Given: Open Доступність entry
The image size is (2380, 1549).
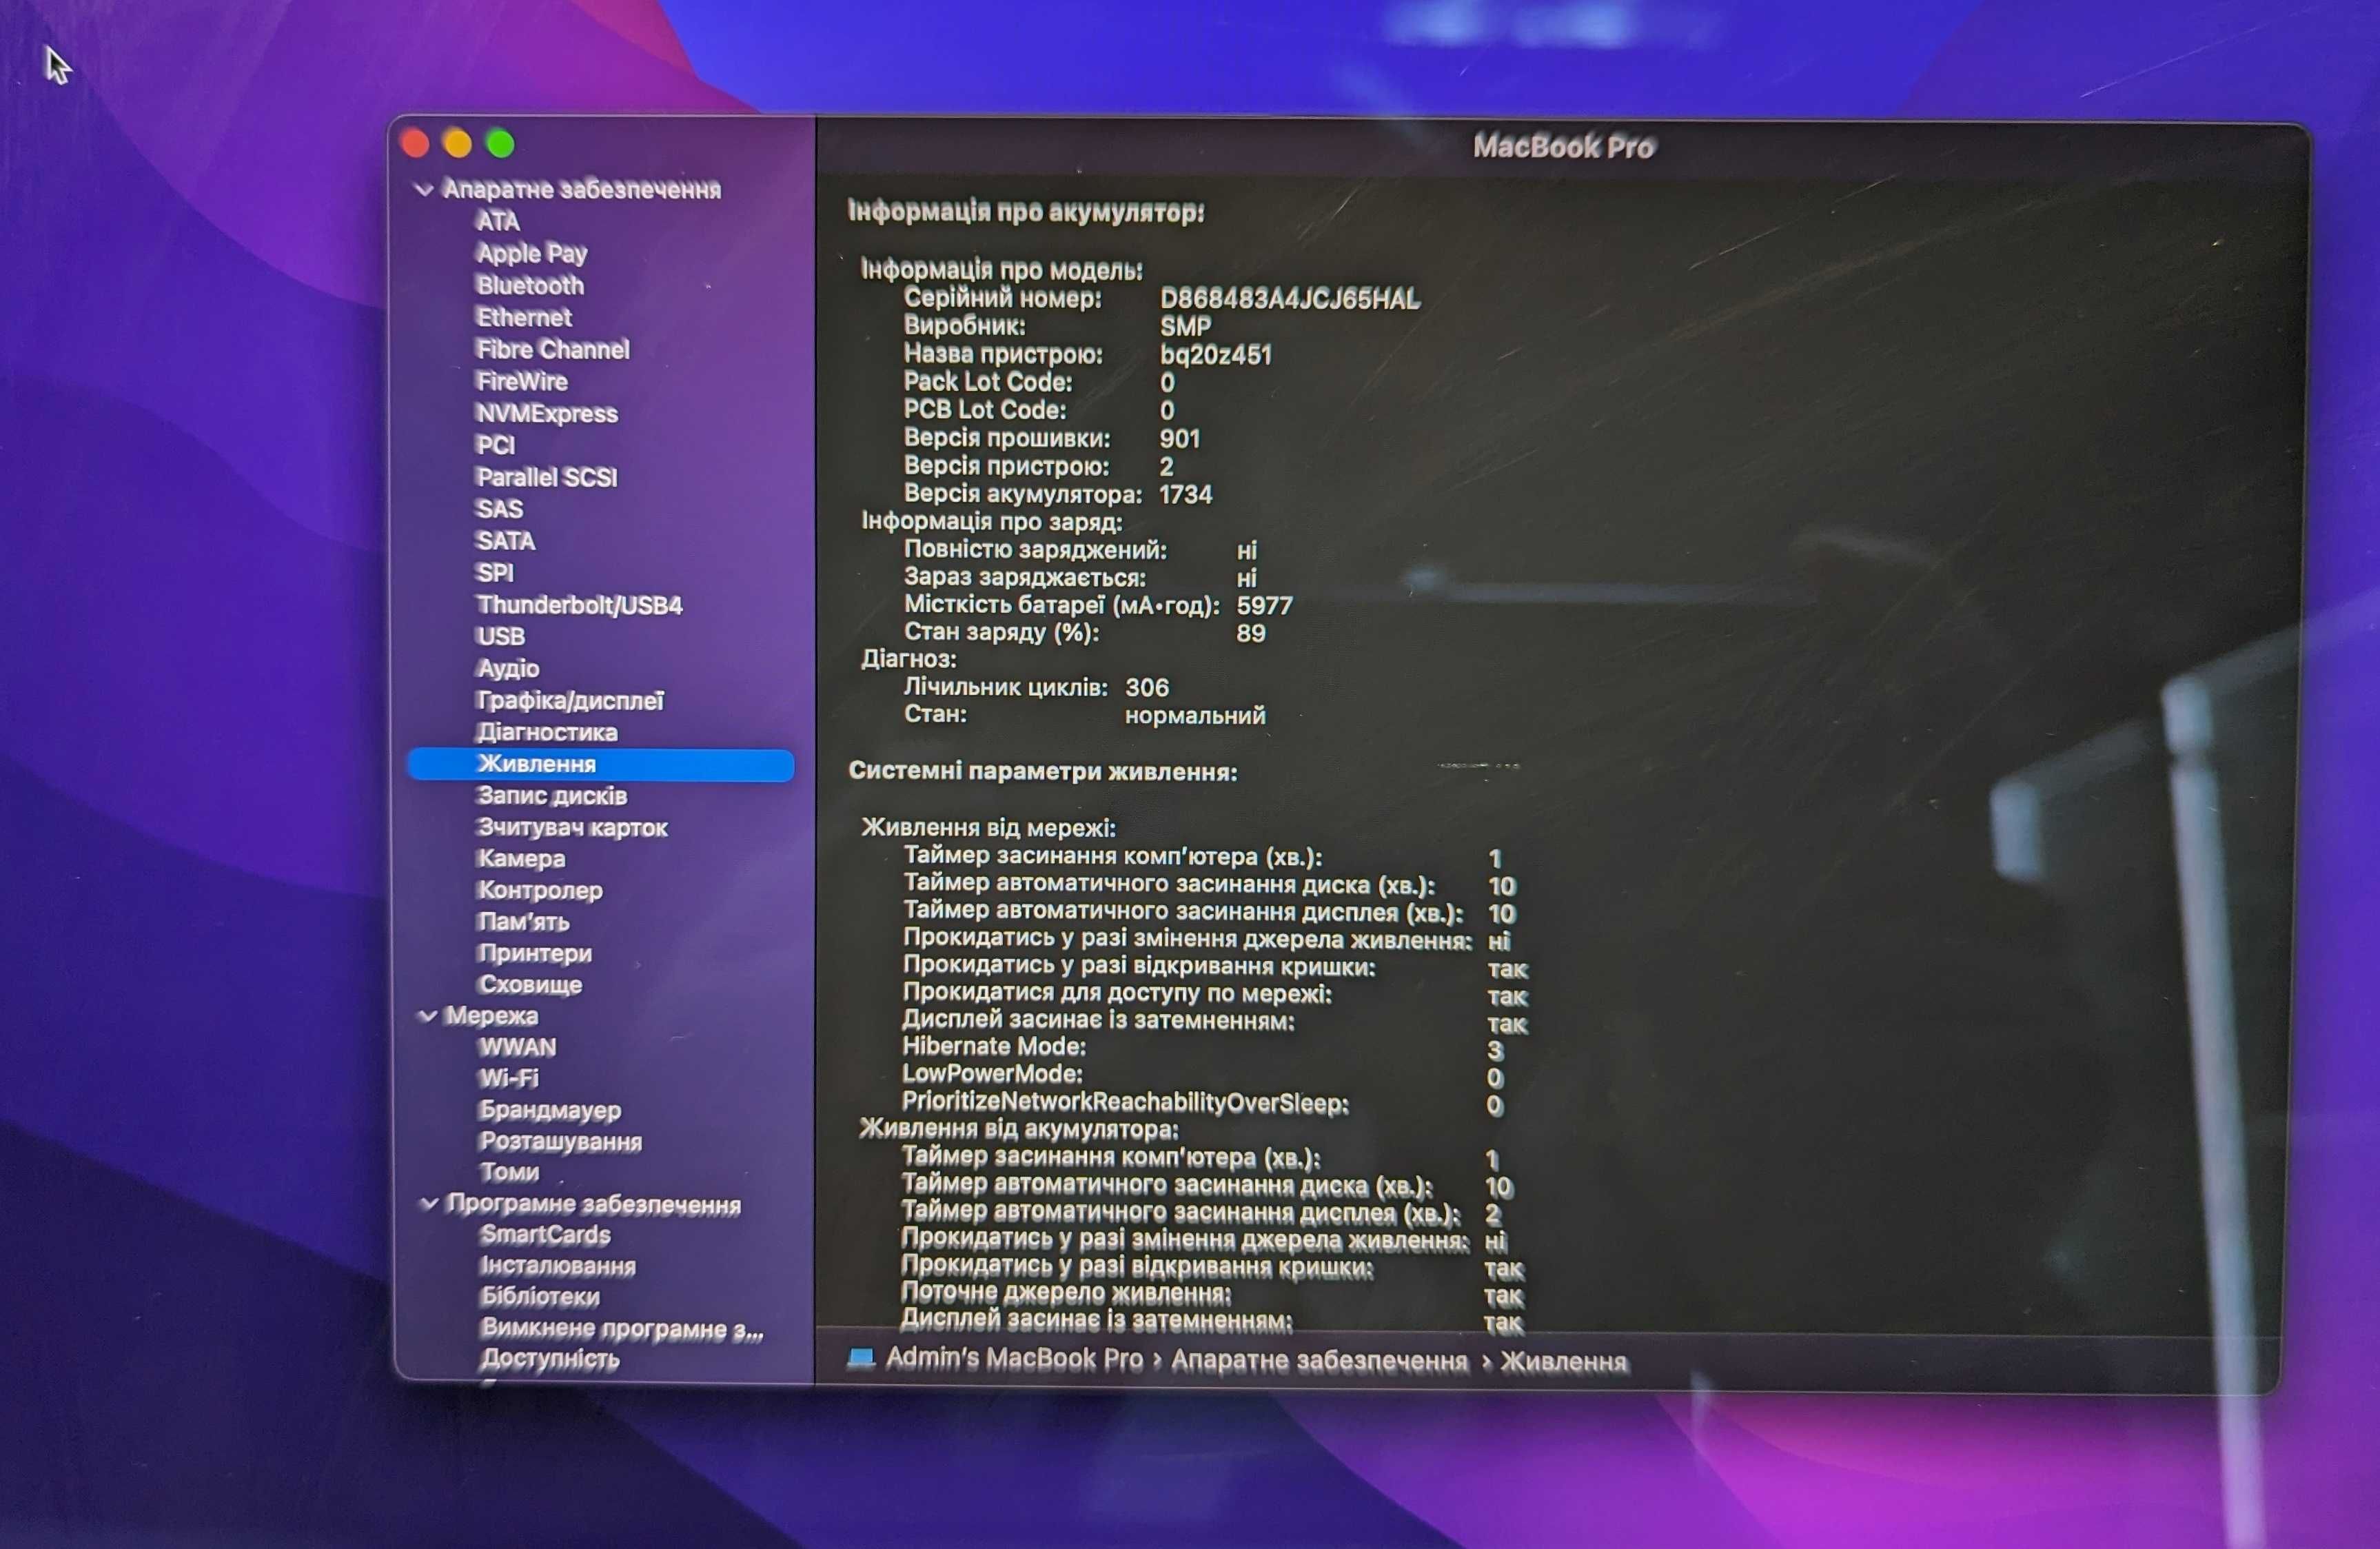Looking at the screenshot, I should pos(550,1359).
